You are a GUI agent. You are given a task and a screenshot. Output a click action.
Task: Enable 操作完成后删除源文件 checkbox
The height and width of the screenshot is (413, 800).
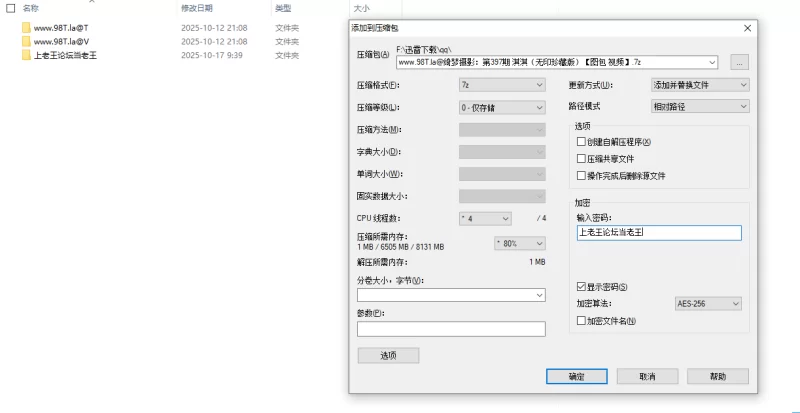click(582, 175)
